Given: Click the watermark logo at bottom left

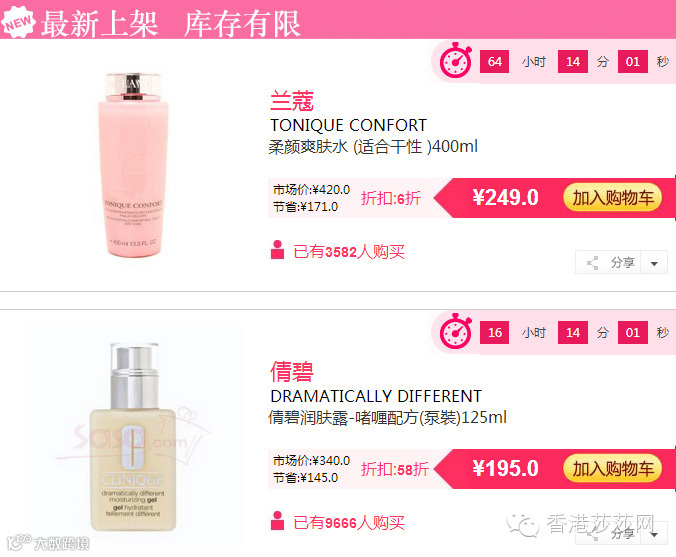Looking at the screenshot, I should [48, 543].
